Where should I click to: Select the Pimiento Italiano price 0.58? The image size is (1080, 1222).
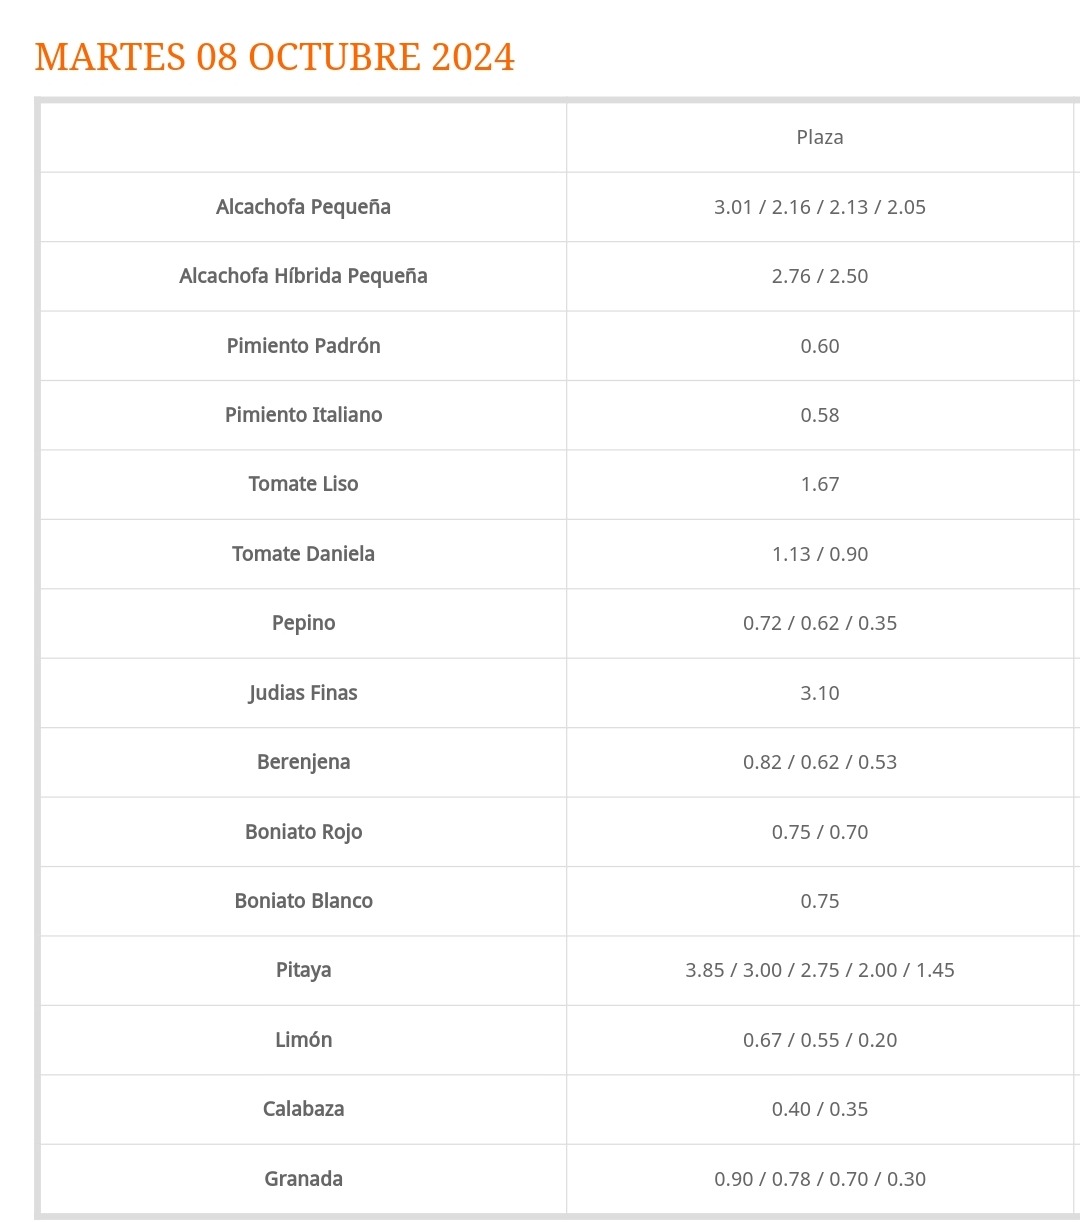point(820,415)
